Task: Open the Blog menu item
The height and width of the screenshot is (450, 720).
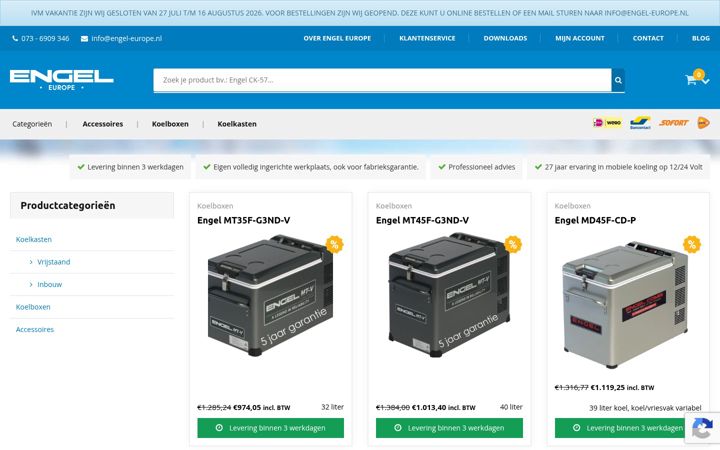Action: coord(701,39)
